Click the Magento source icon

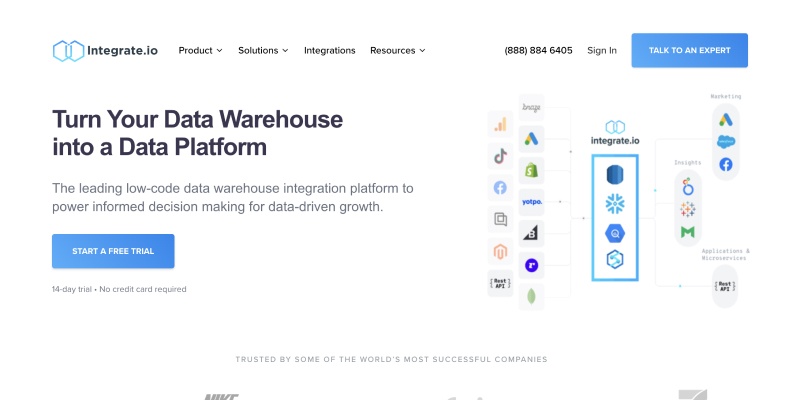click(501, 252)
